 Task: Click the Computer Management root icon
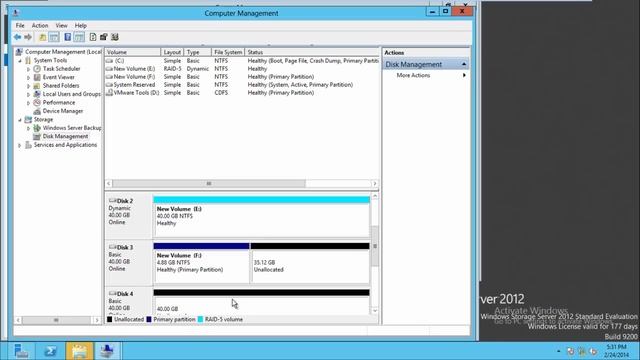tap(19, 52)
